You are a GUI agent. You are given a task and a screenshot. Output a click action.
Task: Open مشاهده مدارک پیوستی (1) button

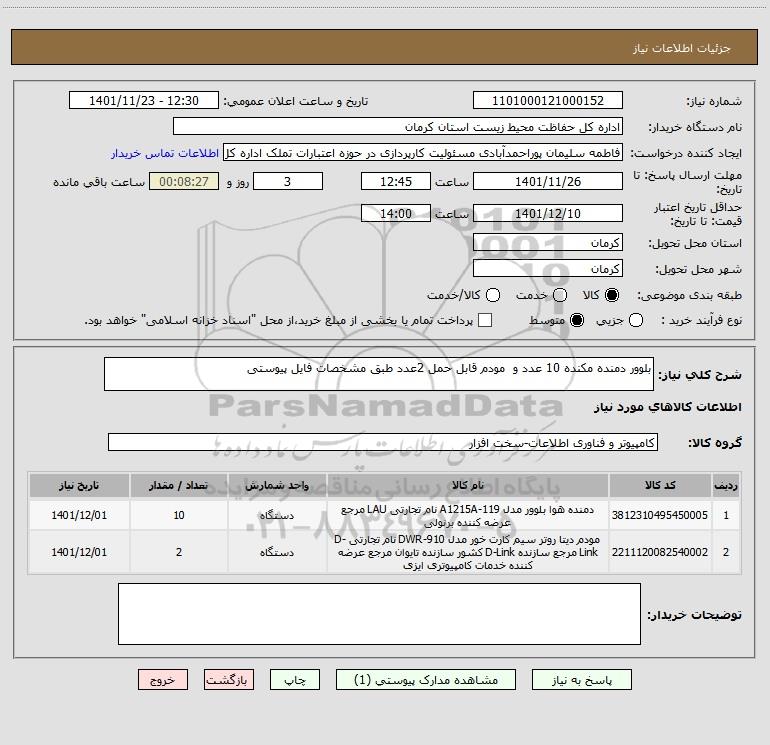[426, 680]
